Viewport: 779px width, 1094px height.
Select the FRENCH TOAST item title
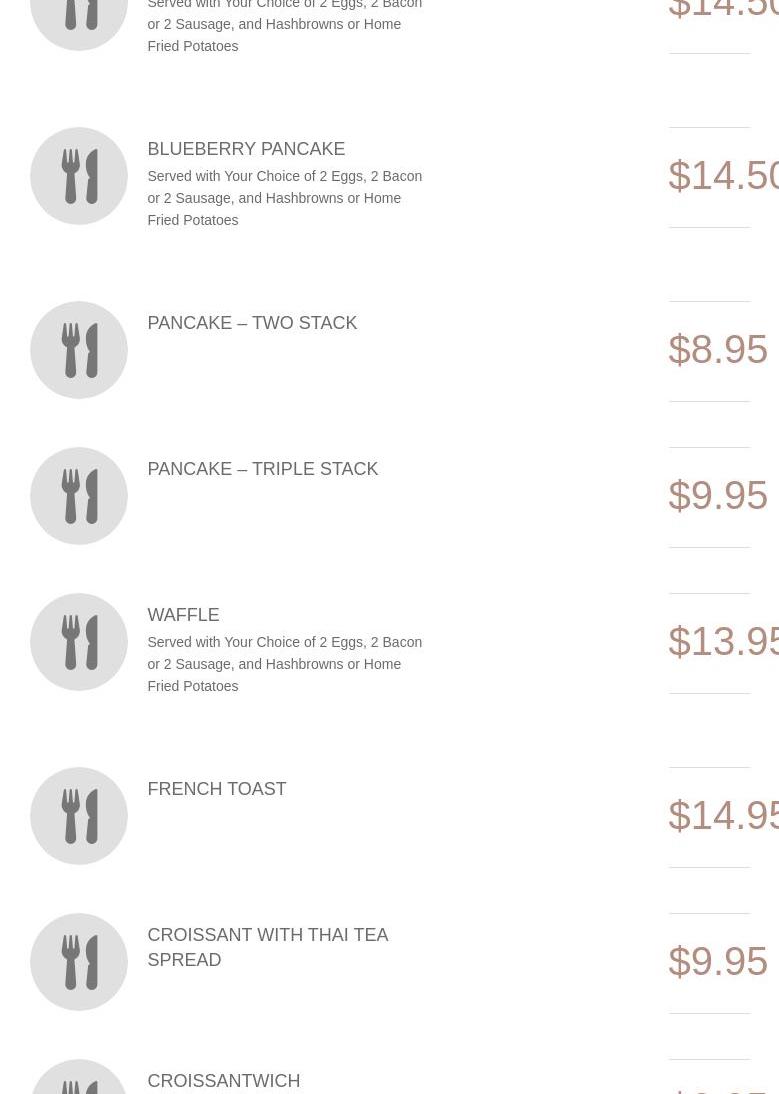pos(216,789)
